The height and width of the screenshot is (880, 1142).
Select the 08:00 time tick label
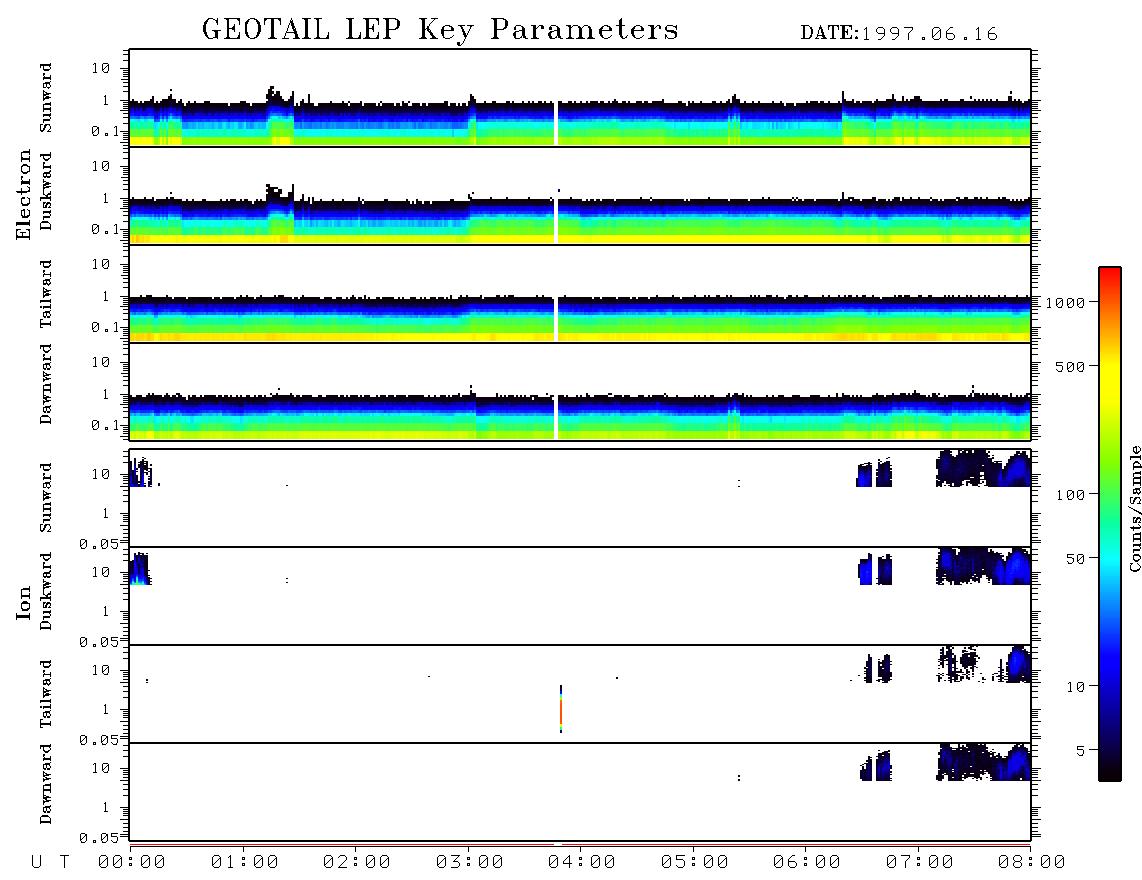[1032, 862]
